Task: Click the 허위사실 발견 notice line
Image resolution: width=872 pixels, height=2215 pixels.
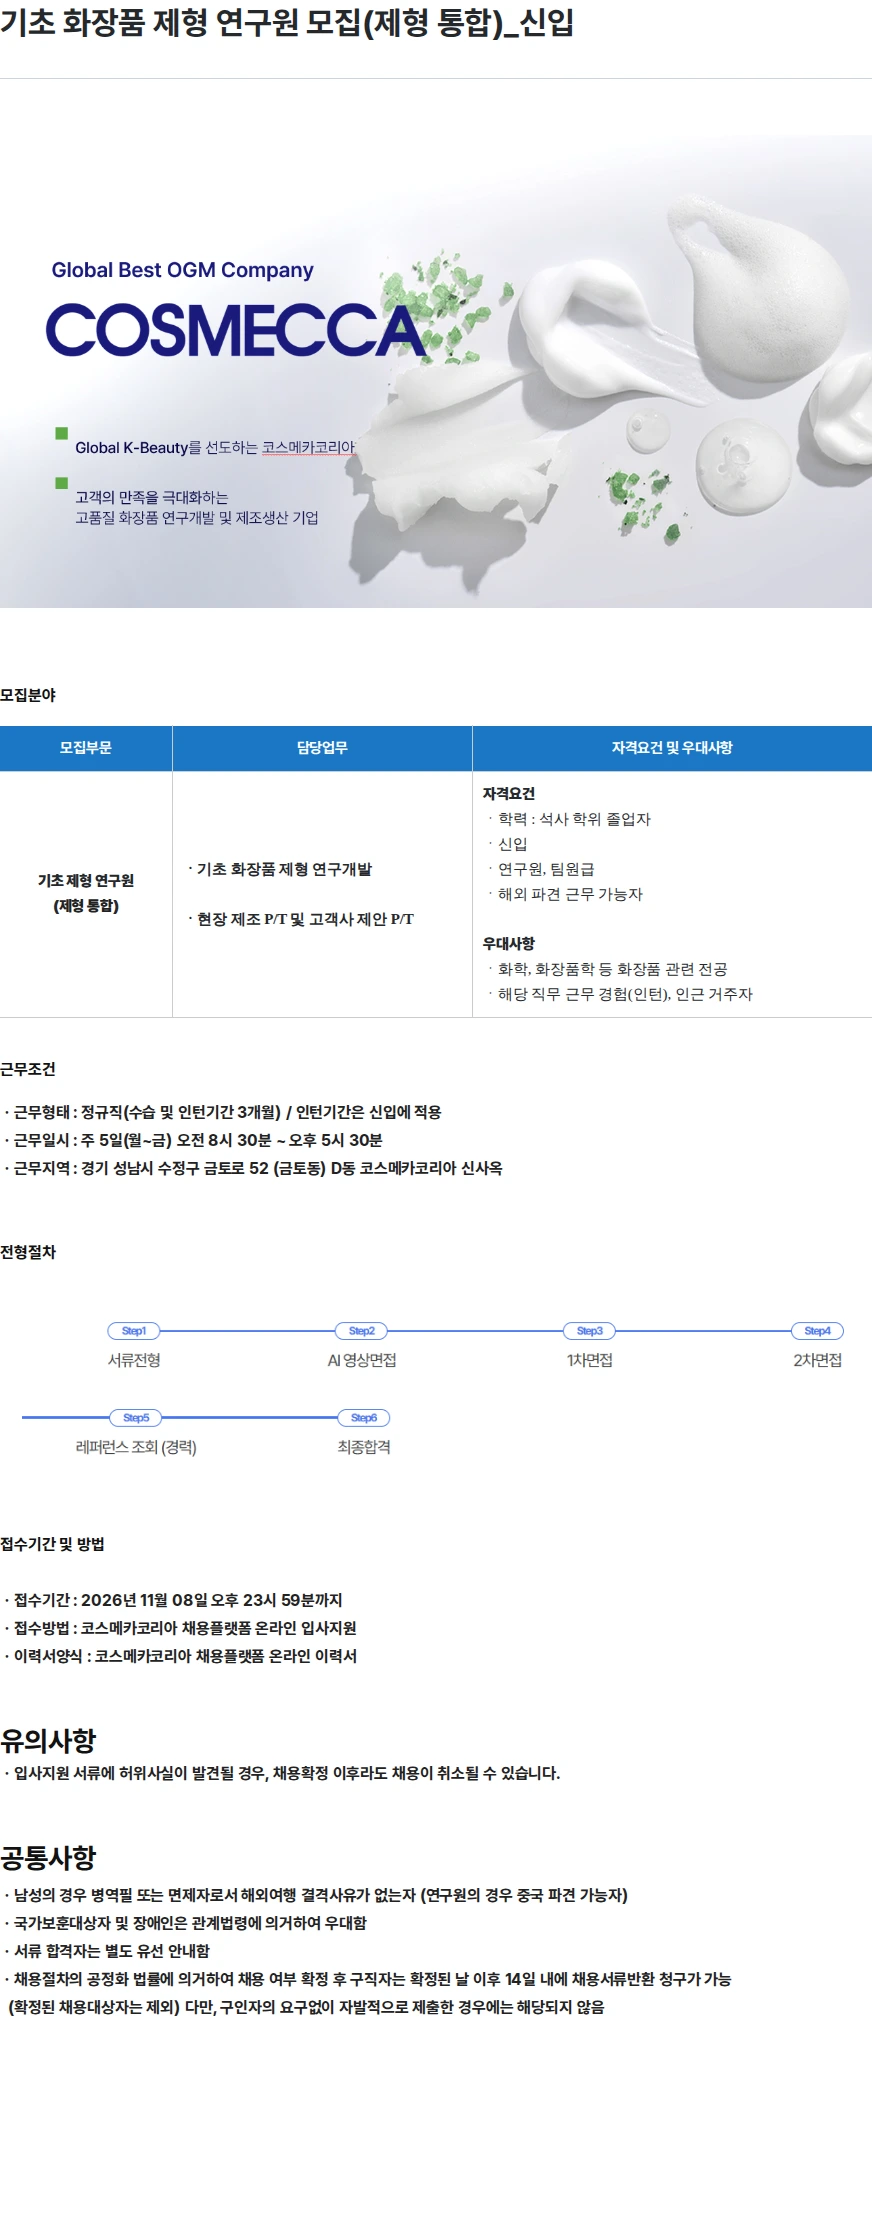Action: pyautogui.click(x=283, y=1773)
